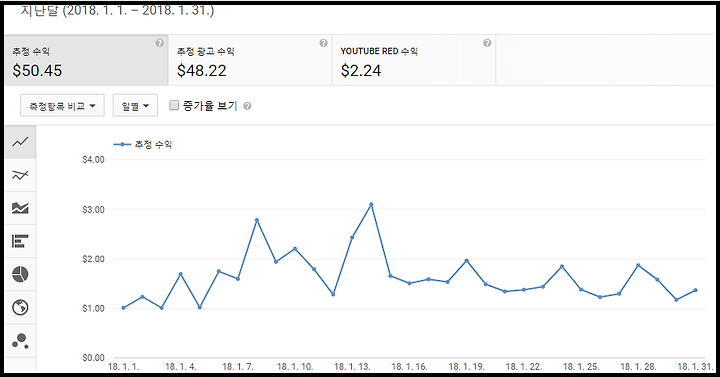The image size is (720, 377).
Task: Click the data point for 18. 1. 8.
Action: 257,220
